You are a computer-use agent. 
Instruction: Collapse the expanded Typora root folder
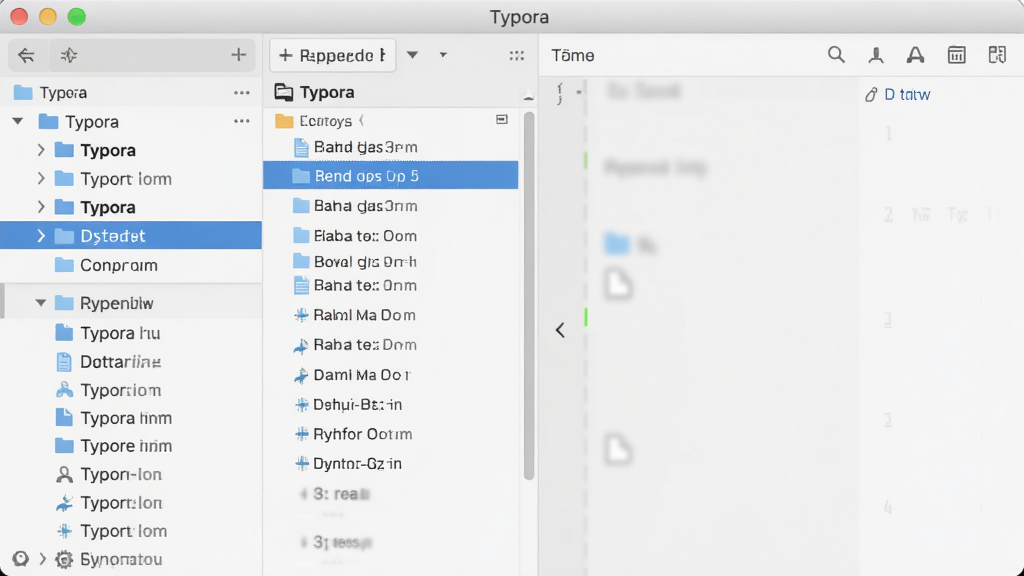18,121
